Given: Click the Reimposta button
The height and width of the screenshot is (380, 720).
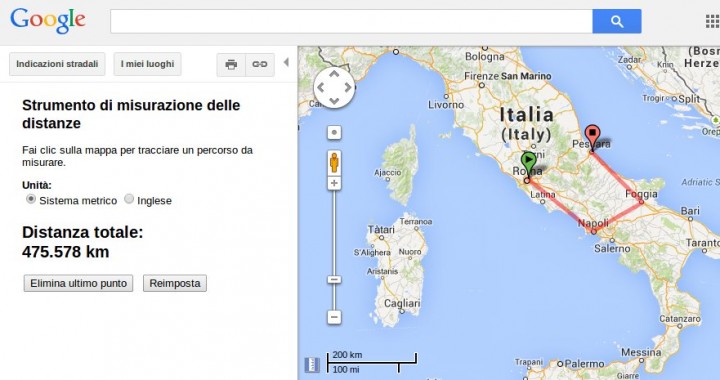Looking at the screenshot, I should coord(175,283).
